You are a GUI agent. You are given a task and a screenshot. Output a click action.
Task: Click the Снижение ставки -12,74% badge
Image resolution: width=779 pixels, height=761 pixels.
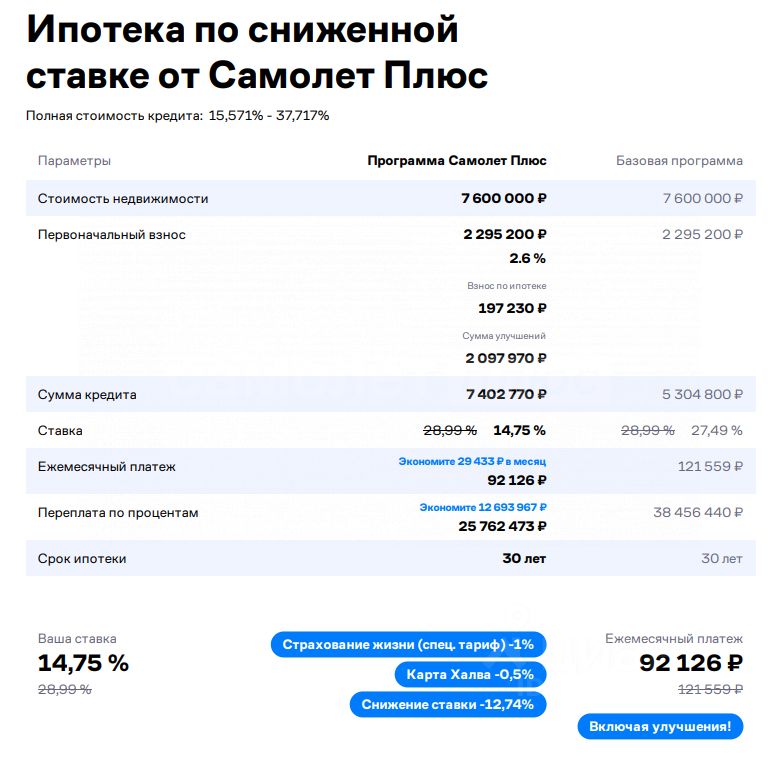(448, 704)
